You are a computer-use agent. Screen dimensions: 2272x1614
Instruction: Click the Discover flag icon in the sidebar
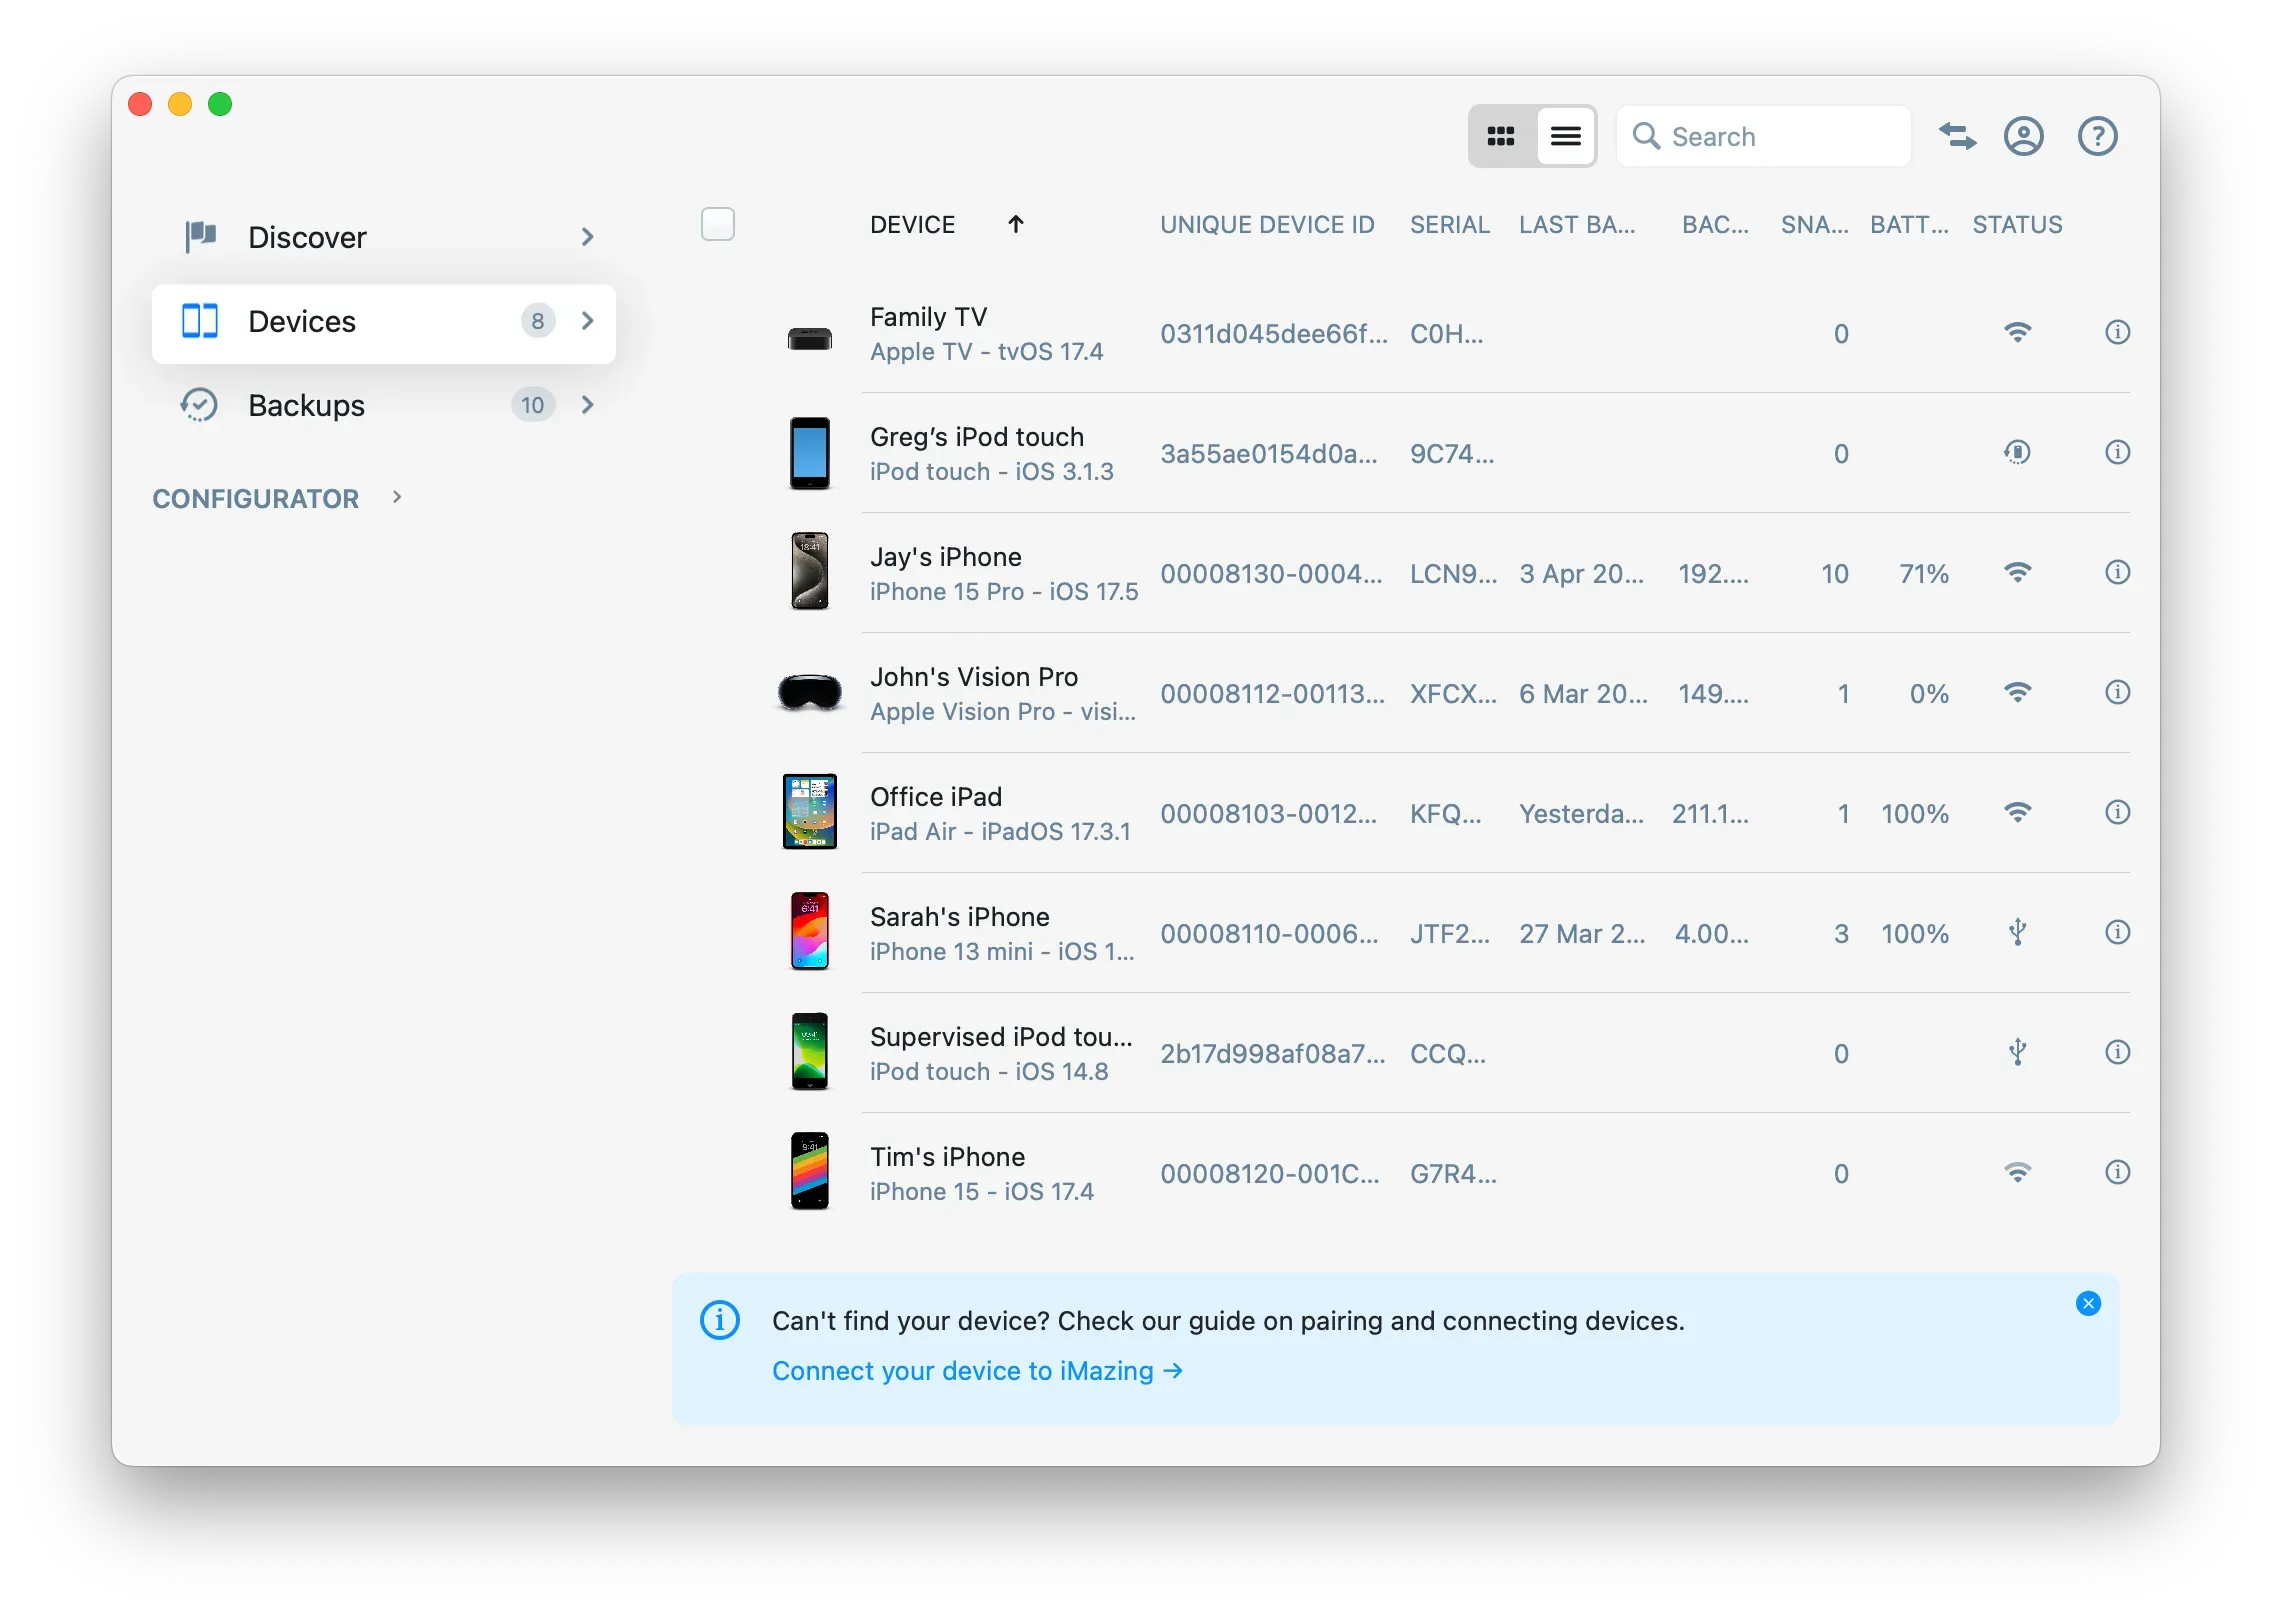(x=200, y=237)
